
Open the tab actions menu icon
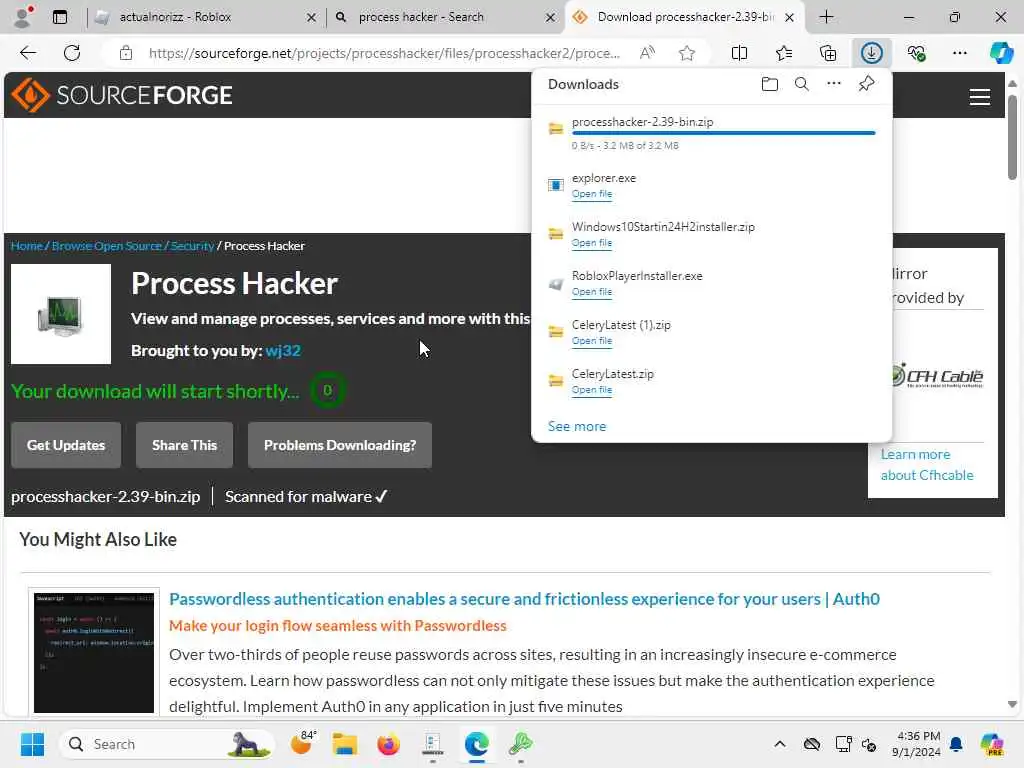tap(60, 17)
